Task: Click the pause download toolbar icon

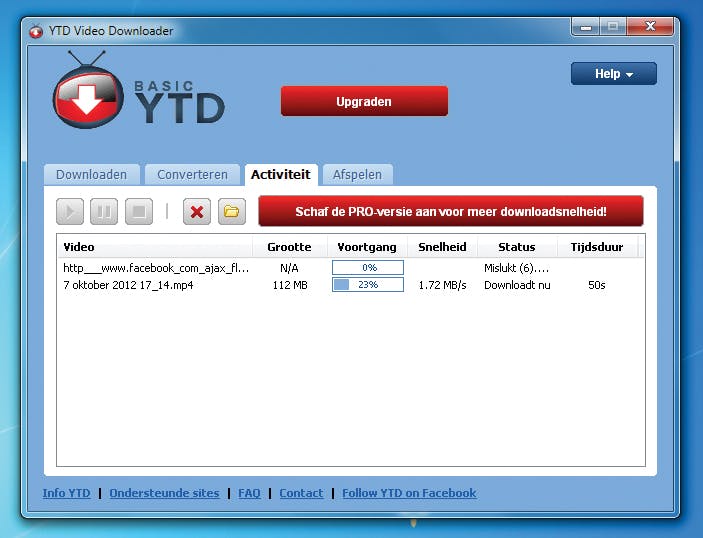Action: (x=104, y=211)
